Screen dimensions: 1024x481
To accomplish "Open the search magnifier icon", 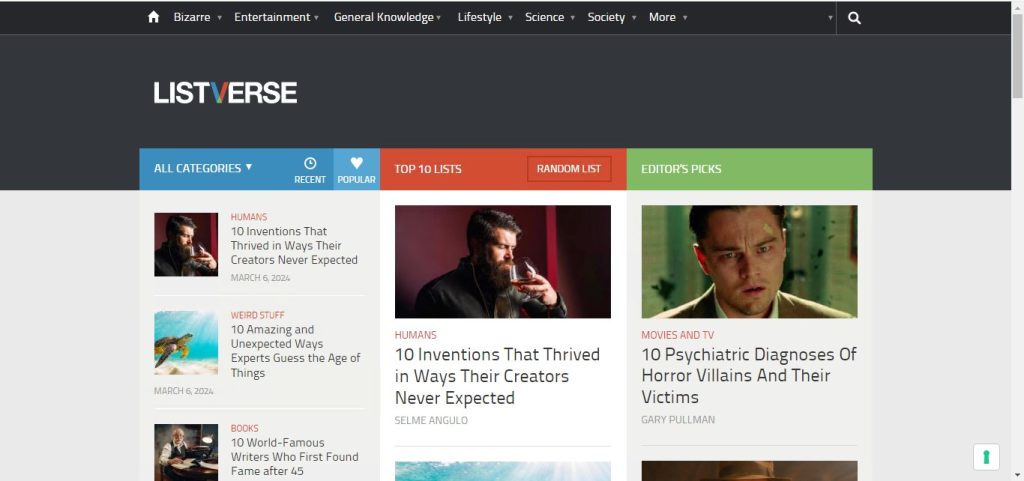I will pos(854,17).
